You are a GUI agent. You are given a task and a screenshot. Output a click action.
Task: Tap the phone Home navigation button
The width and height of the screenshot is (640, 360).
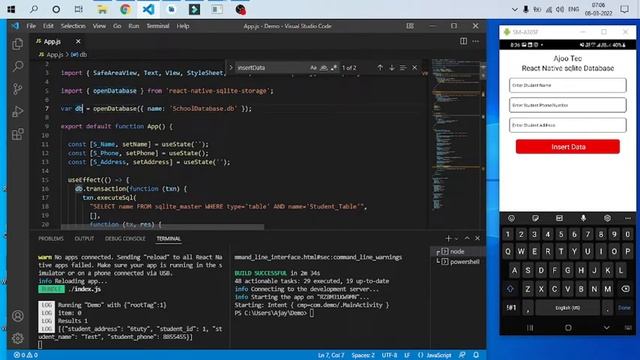coord(568,327)
